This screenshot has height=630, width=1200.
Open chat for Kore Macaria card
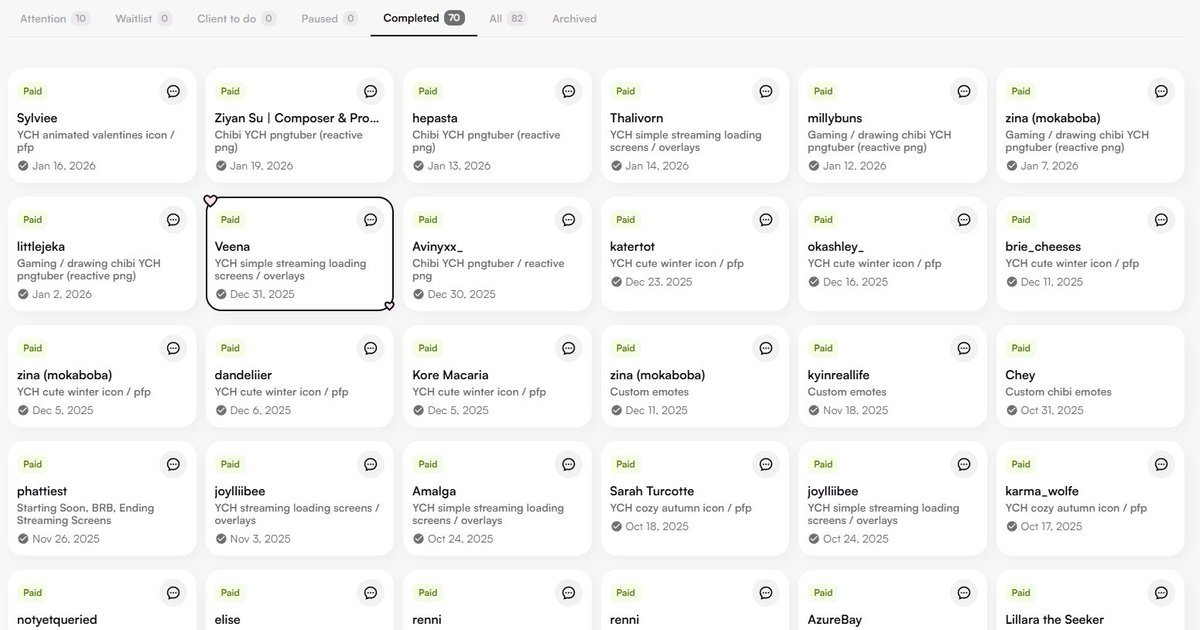pos(568,348)
